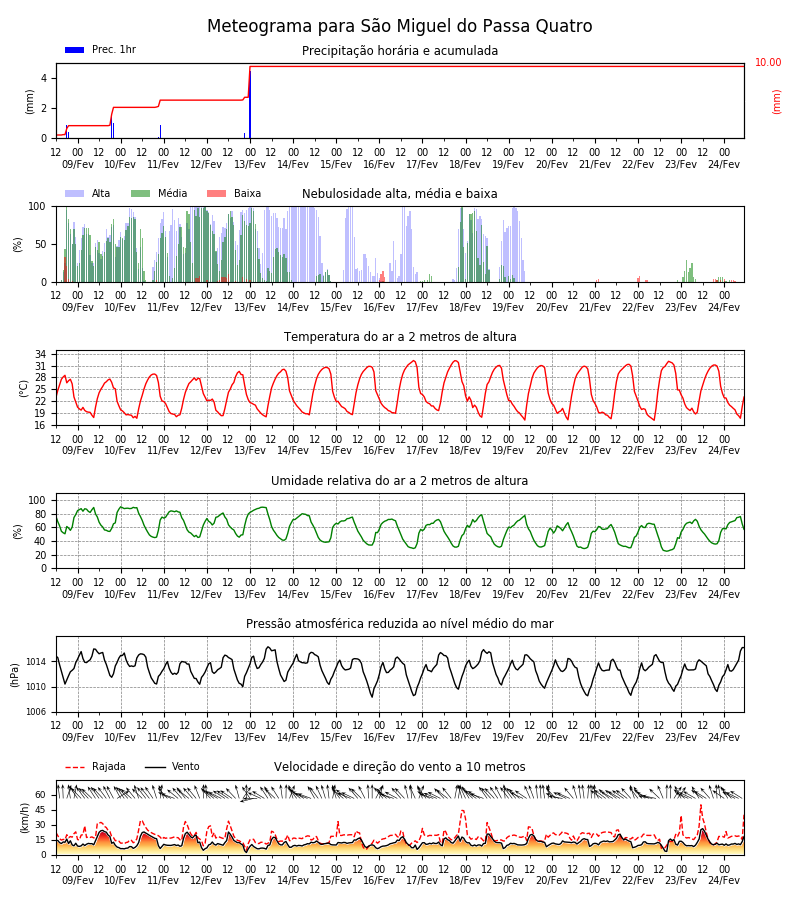Click the 18/Fev label on the temperature axis
Image resolution: width=800 pixels, height=900 pixels.
pyautogui.click(x=465, y=450)
